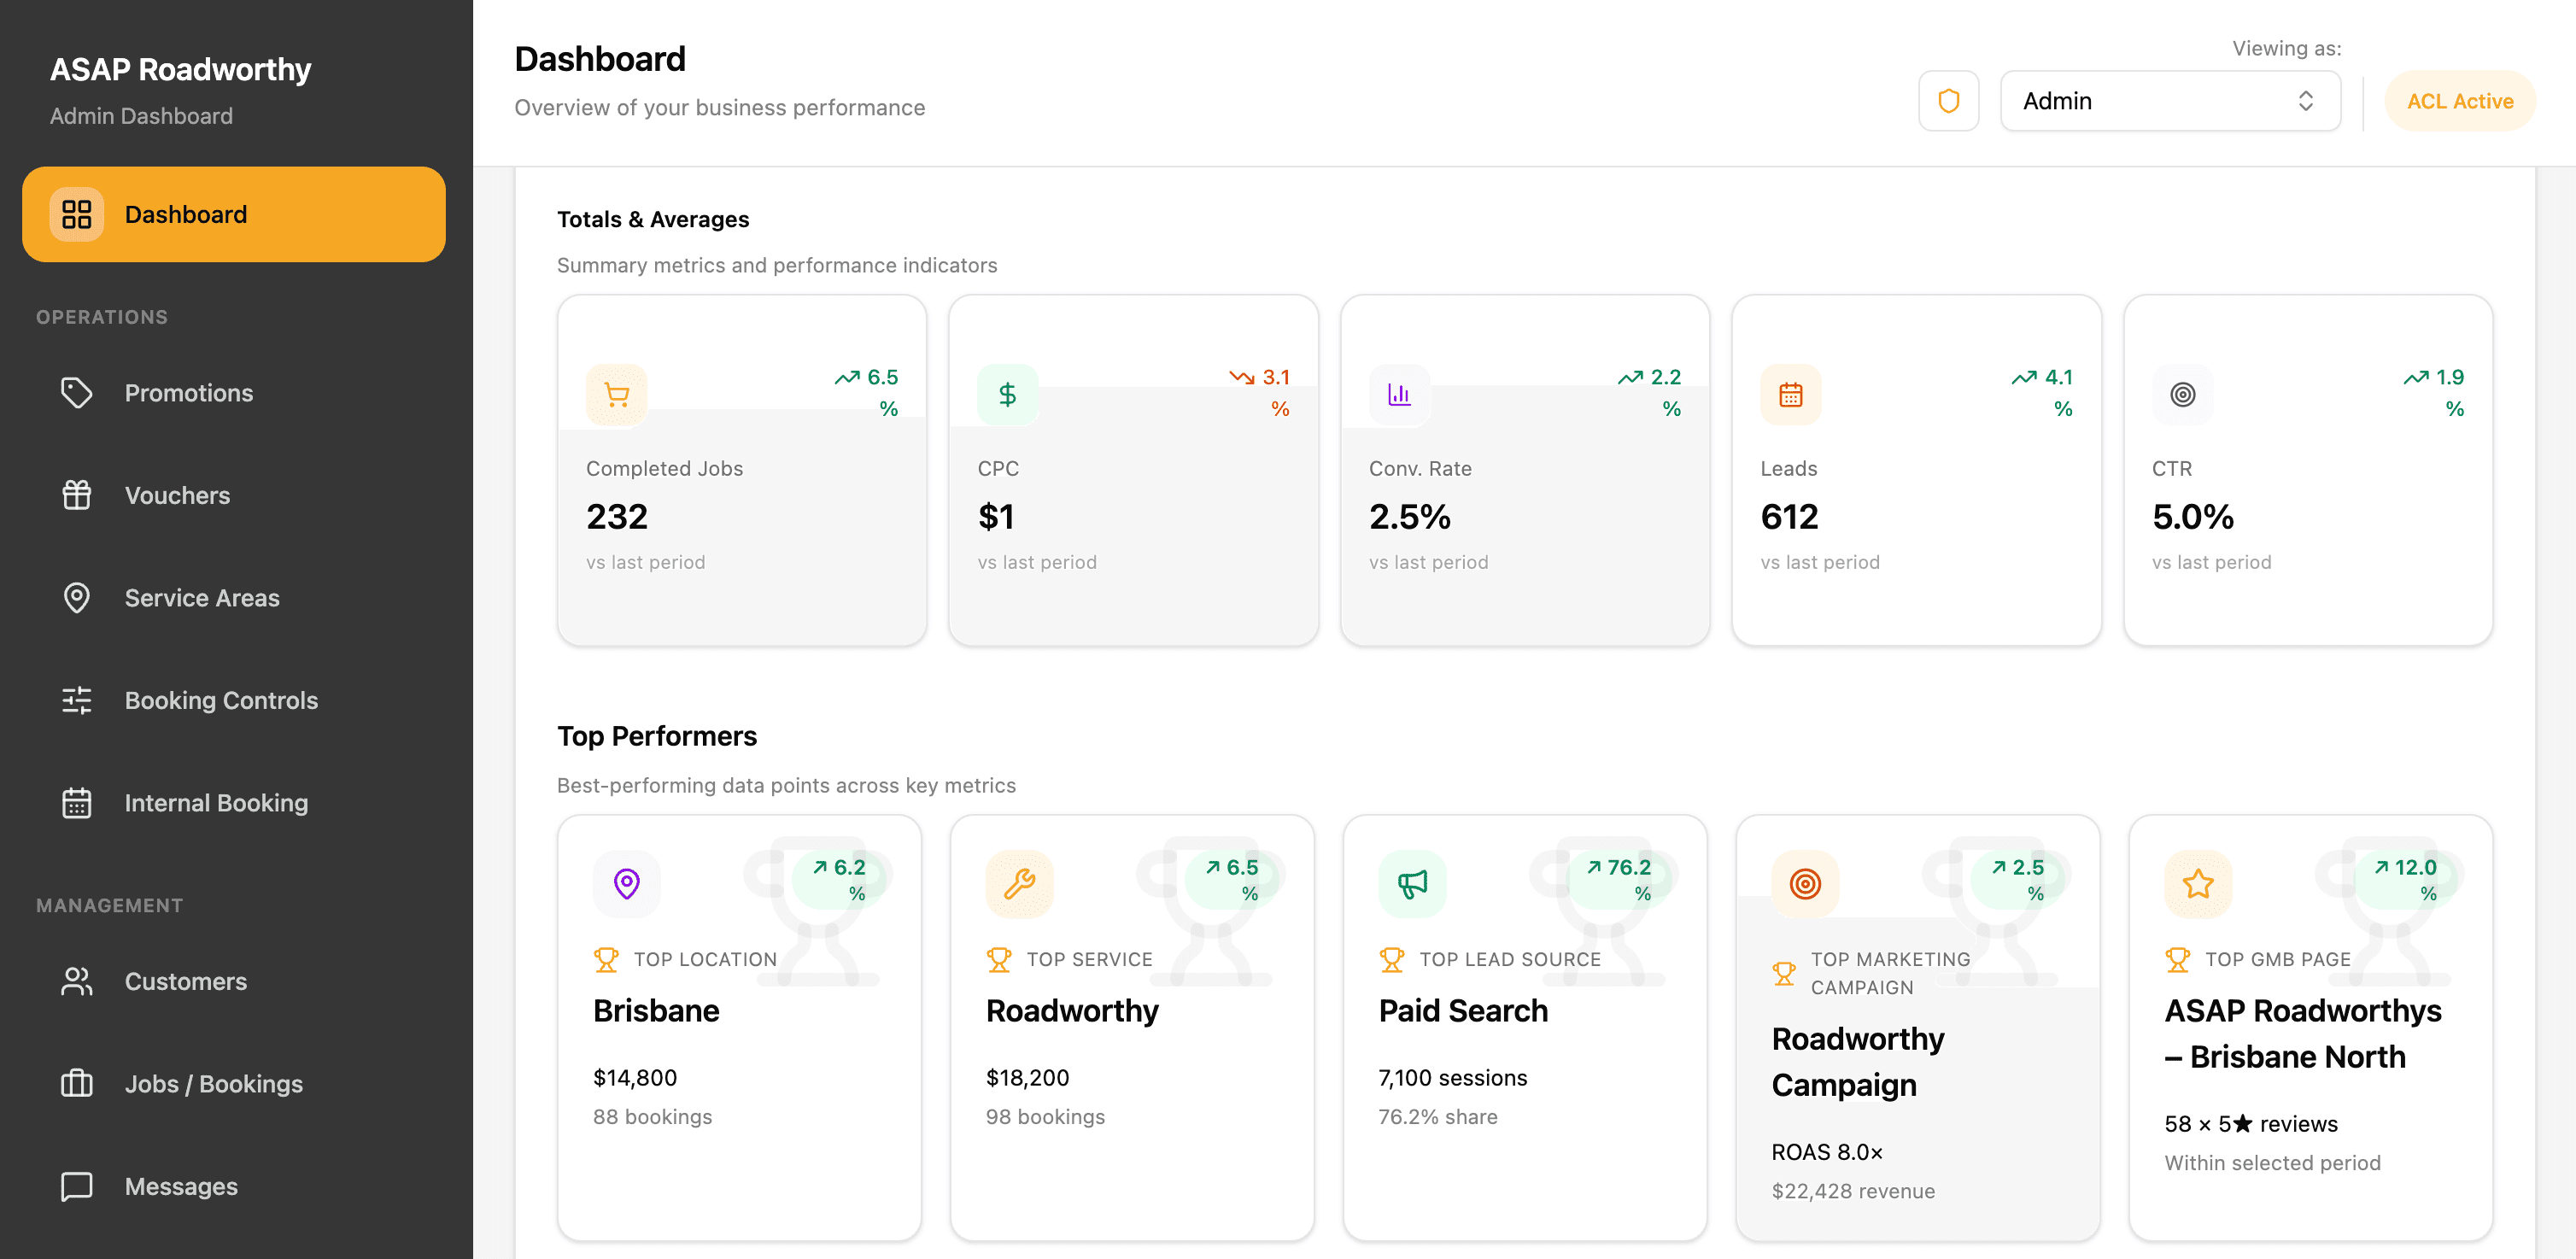This screenshot has width=2576, height=1259.
Task: Click the Top Lead Source megaphone icon
Action: click(x=1412, y=884)
